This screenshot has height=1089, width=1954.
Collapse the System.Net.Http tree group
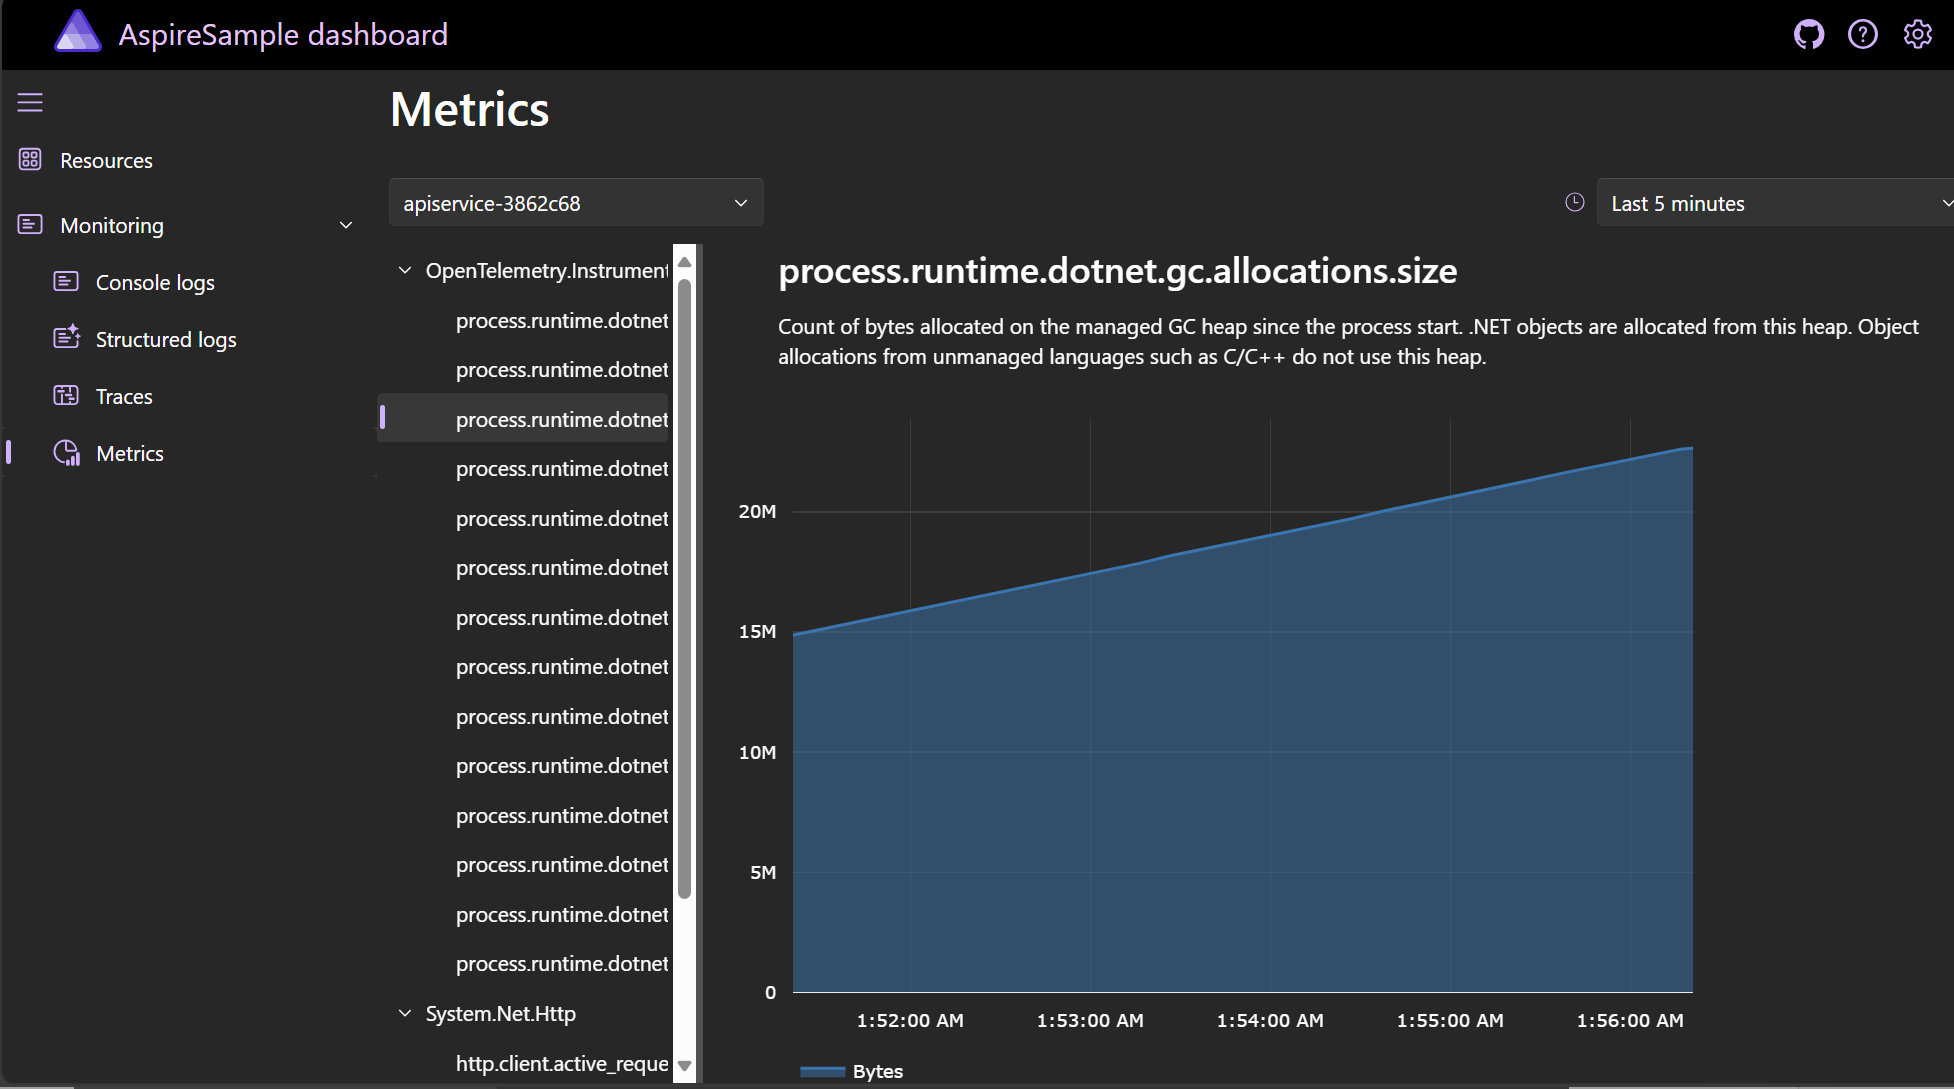[x=405, y=1014]
